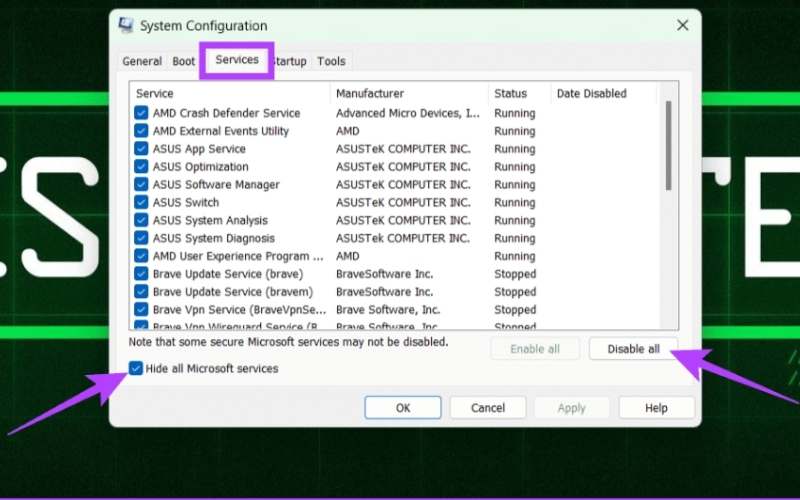The image size is (800, 500).
Task: Click Advanced Micro Devices manufacturer cell
Action: coord(408,113)
